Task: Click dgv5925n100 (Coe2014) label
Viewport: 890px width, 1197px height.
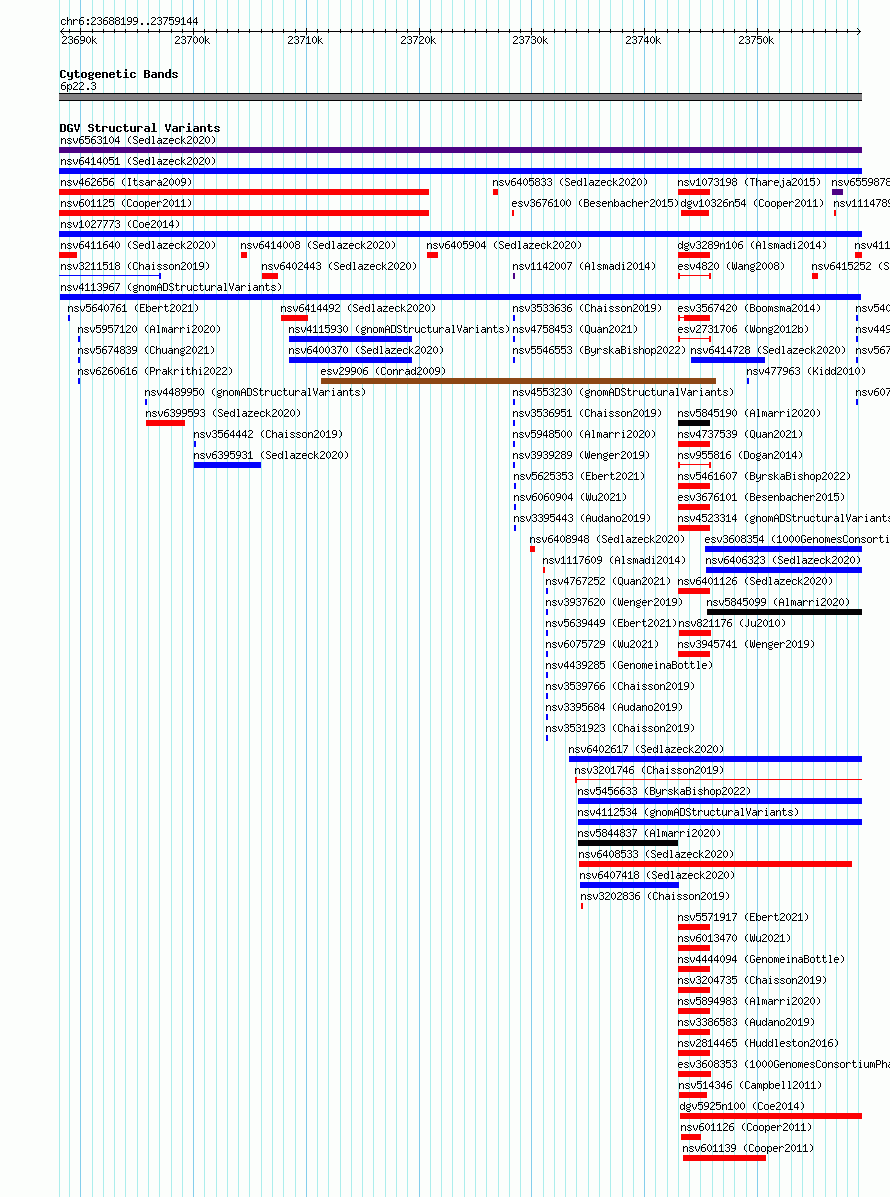Action: click(x=743, y=1106)
